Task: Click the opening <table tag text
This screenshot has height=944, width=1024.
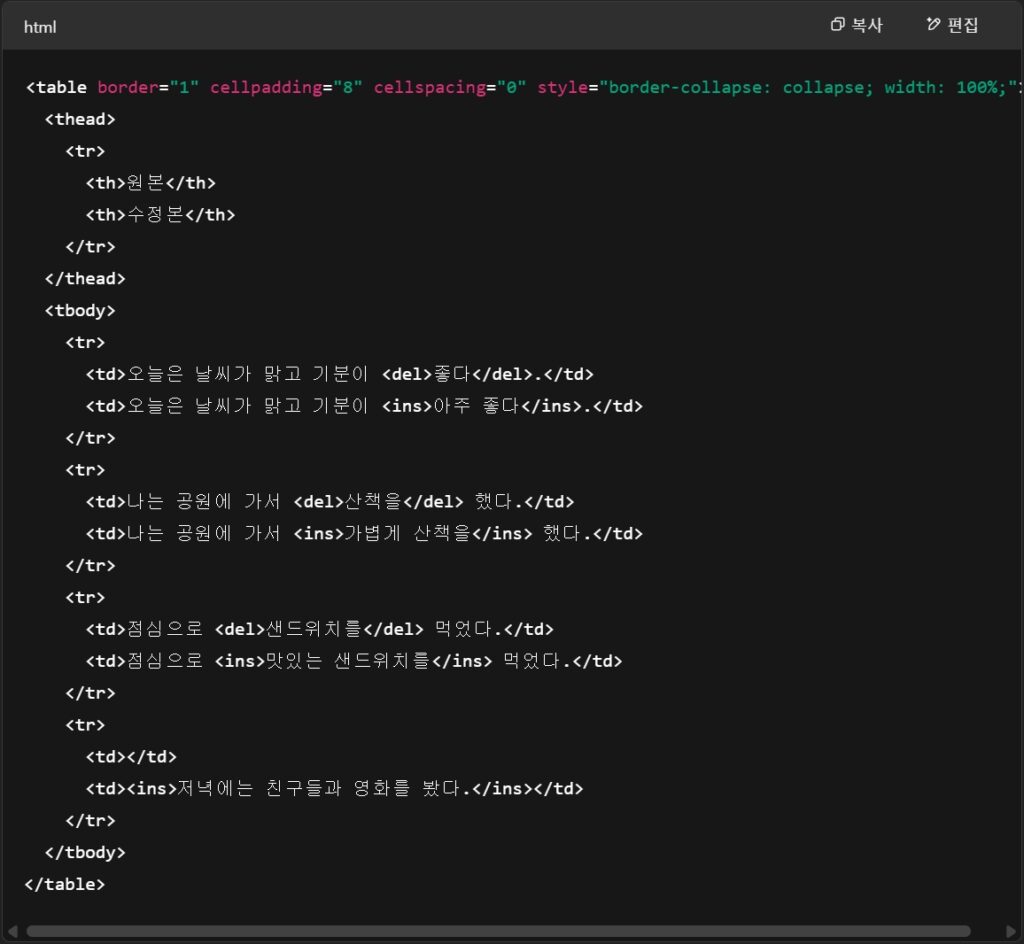Action: tap(56, 87)
